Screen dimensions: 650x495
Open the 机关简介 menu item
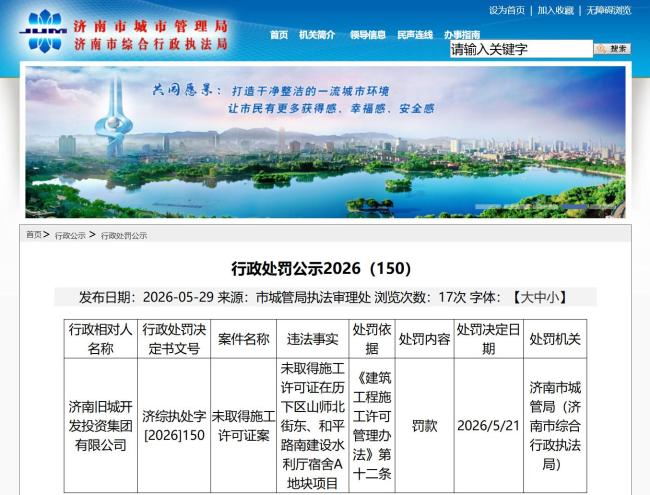coord(317,35)
